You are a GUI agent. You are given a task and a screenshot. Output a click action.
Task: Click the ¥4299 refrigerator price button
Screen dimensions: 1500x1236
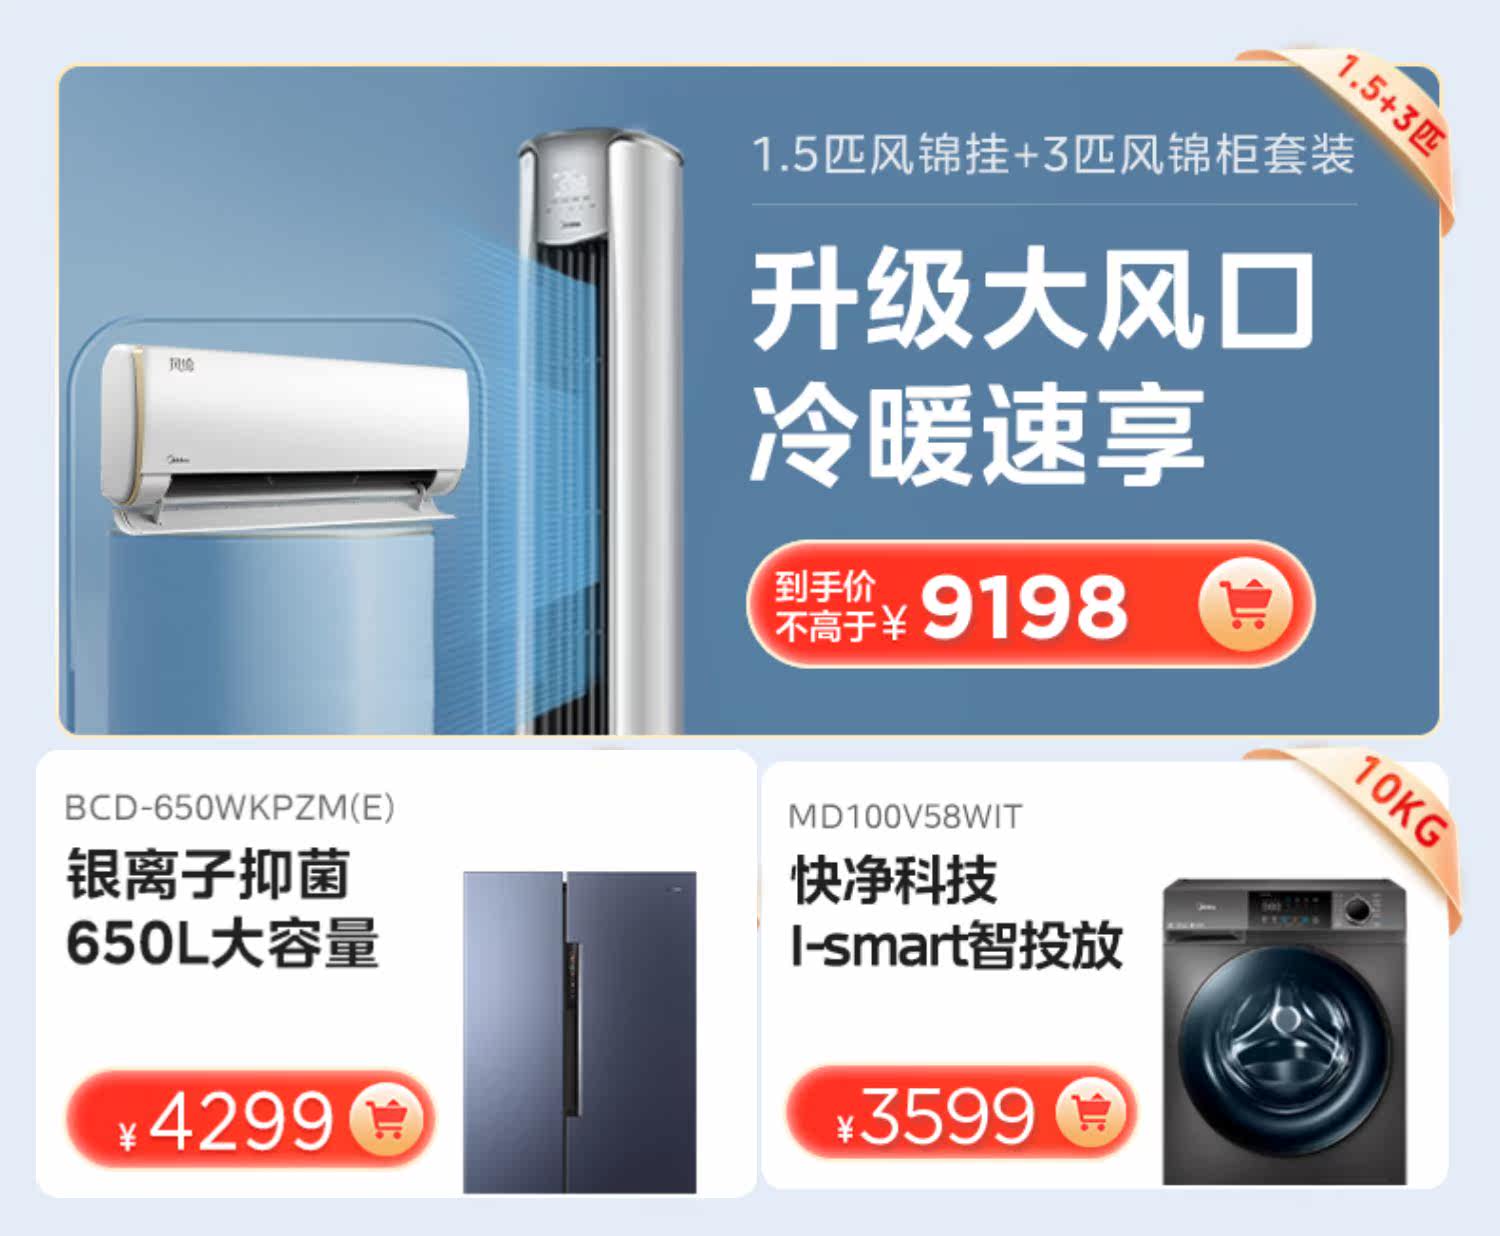pos(250,1119)
